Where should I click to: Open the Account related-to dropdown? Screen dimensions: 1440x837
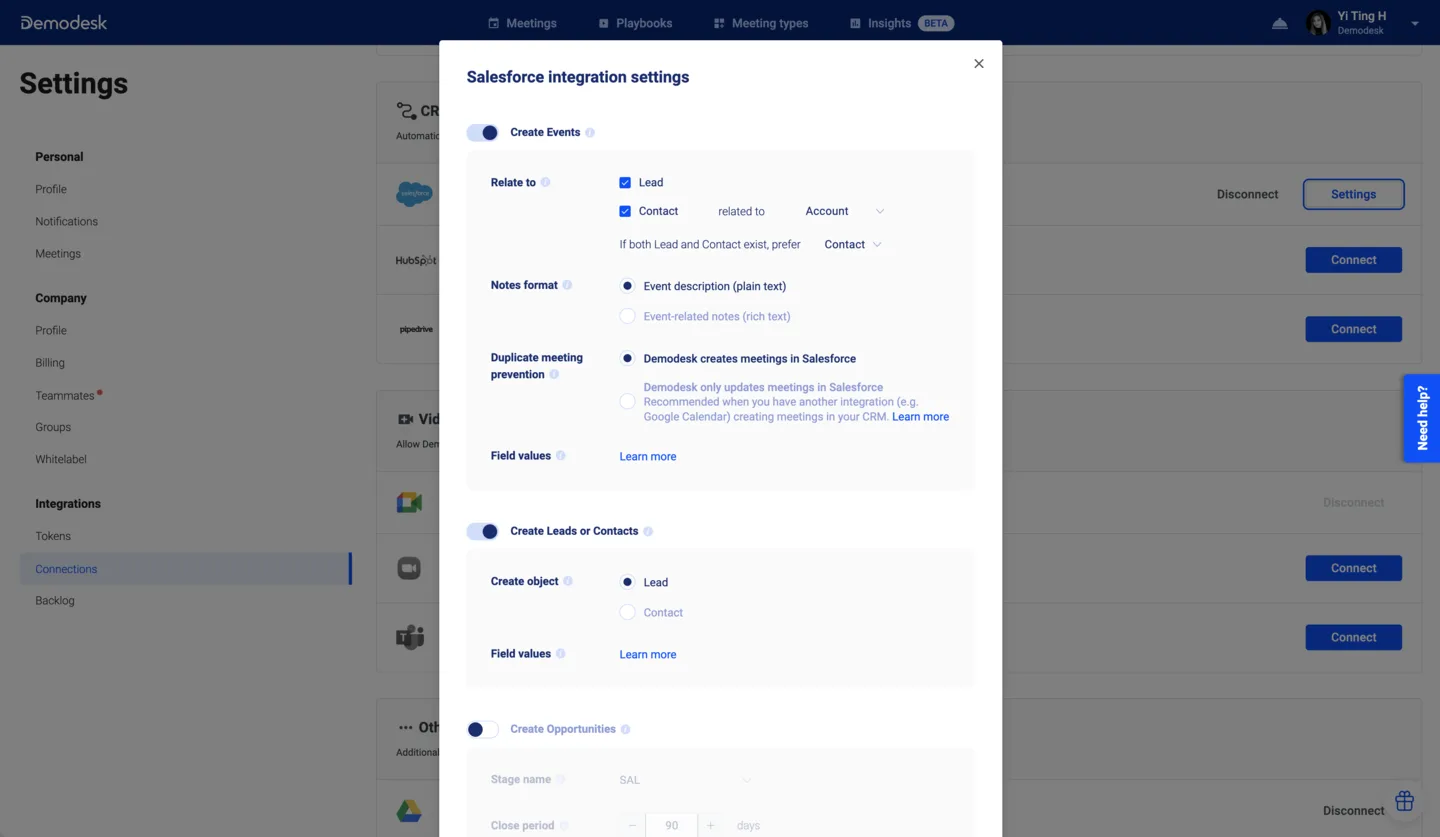point(845,211)
